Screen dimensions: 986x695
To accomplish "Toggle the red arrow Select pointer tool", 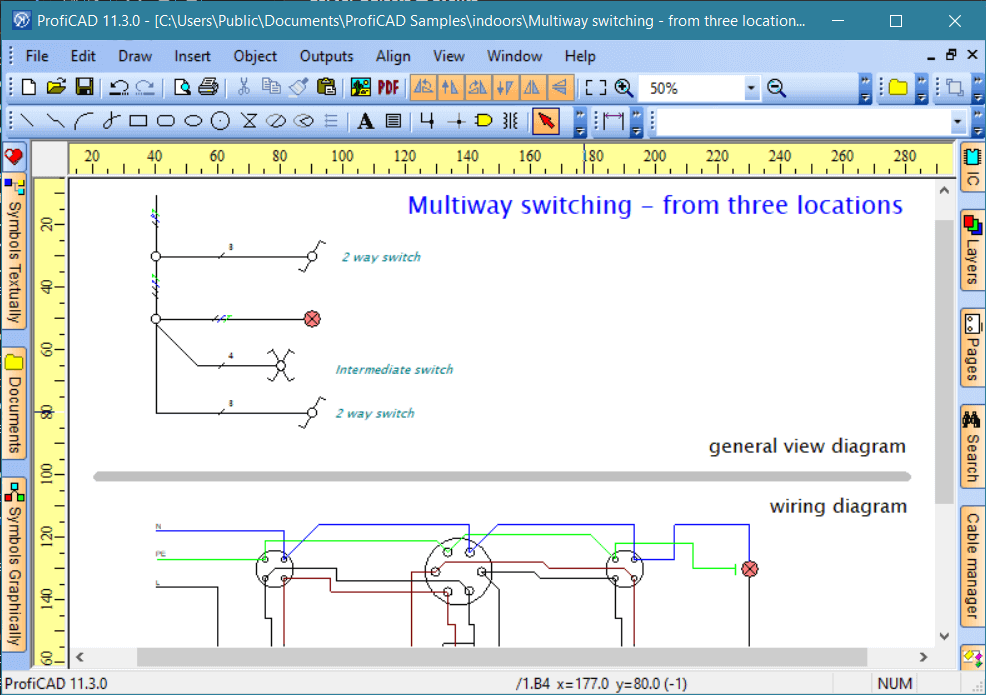I will coord(545,122).
